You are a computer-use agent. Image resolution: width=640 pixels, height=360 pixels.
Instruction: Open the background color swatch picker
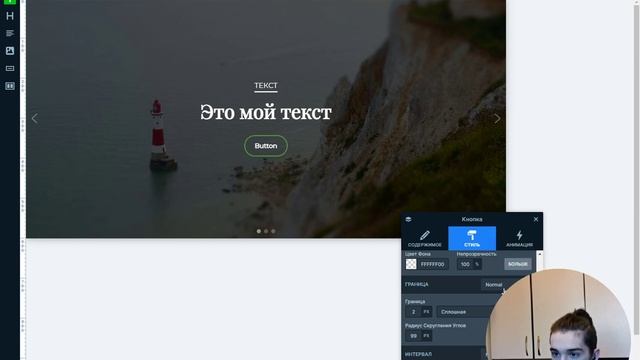tap(411, 264)
